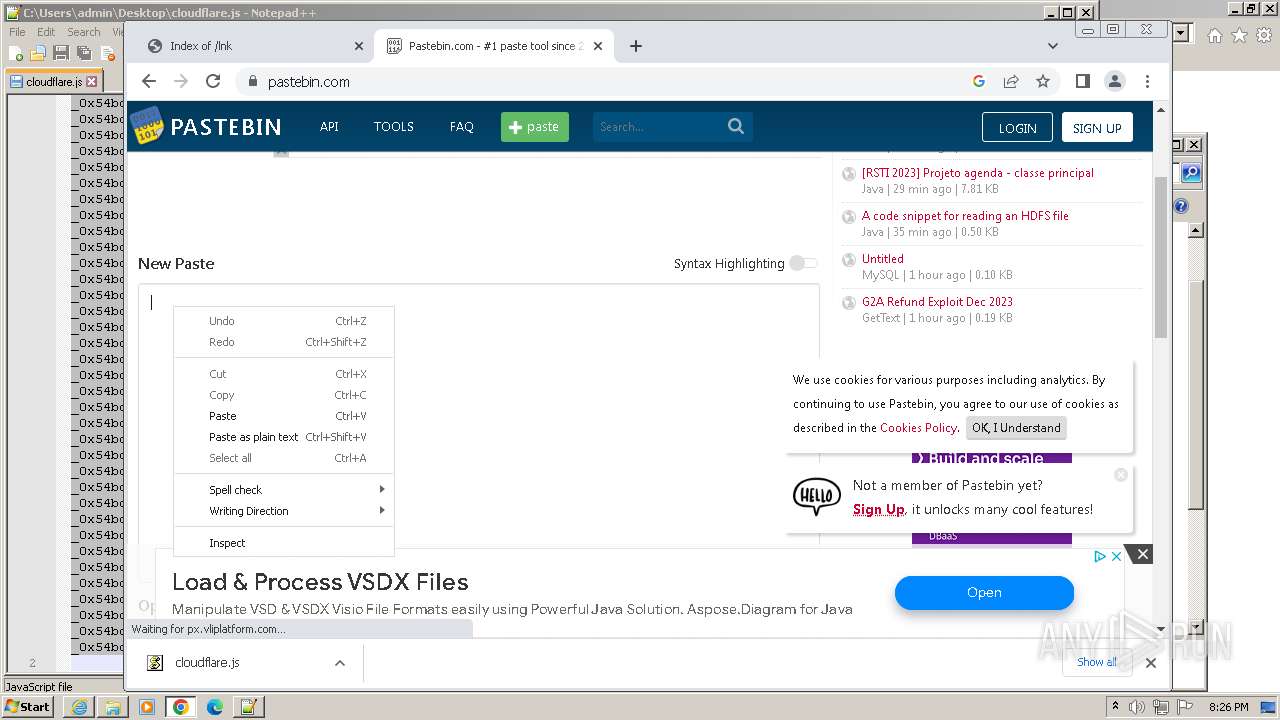The width and height of the screenshot is (1280, 720).
Task: Click the home icon in background IE window
Action: [x=1214, y=35]
